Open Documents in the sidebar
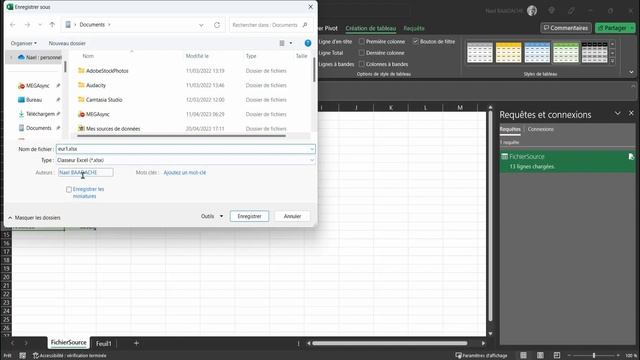Viewport: 640px width, 360px height. [x=39, y=128]
